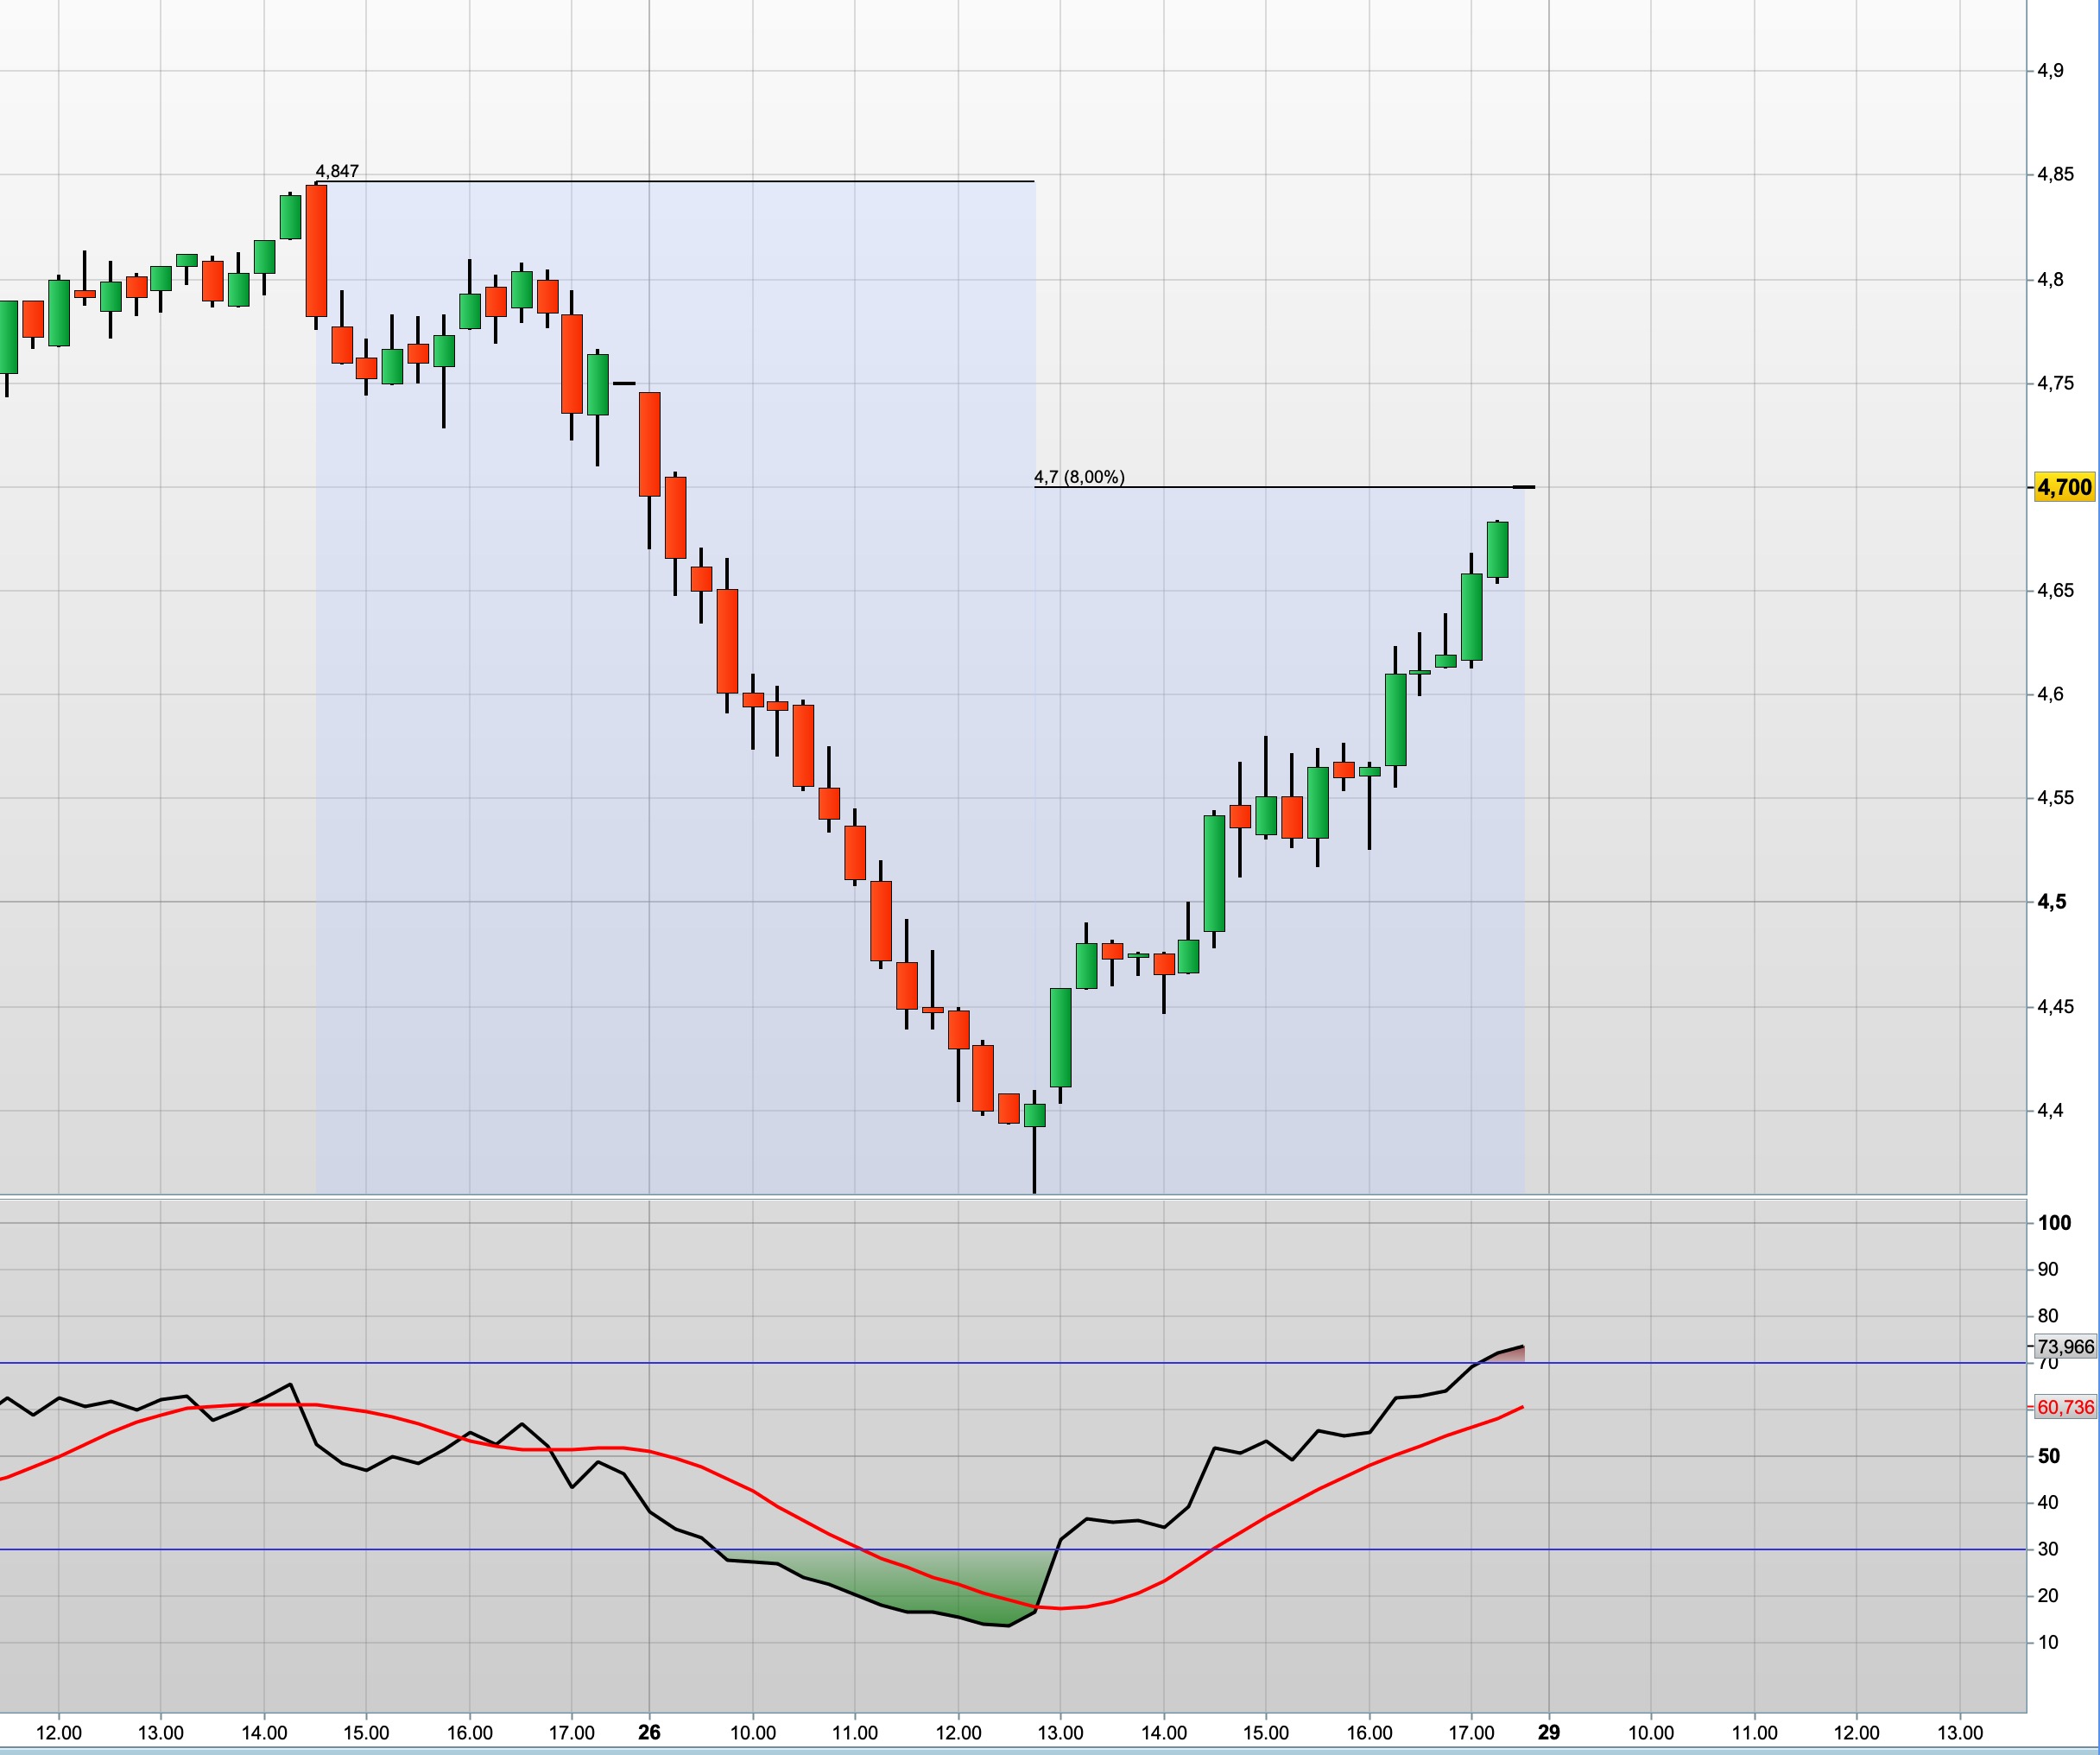
Task: Click the 4,75 price axis label
Action: [2055, 383]
